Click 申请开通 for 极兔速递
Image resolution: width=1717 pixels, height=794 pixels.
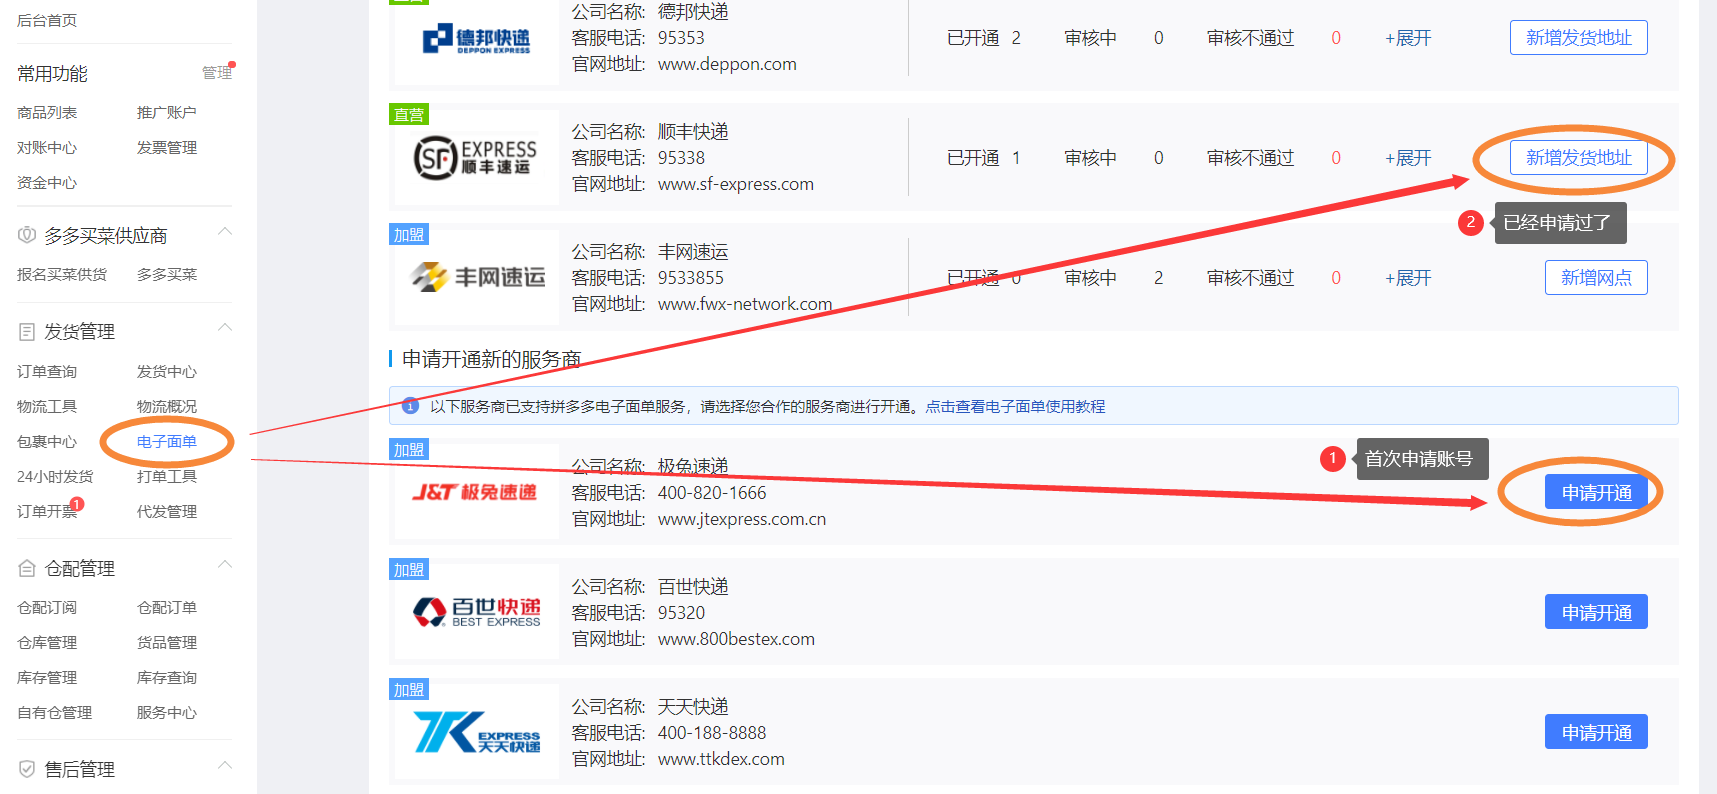tap(1596, 492)
